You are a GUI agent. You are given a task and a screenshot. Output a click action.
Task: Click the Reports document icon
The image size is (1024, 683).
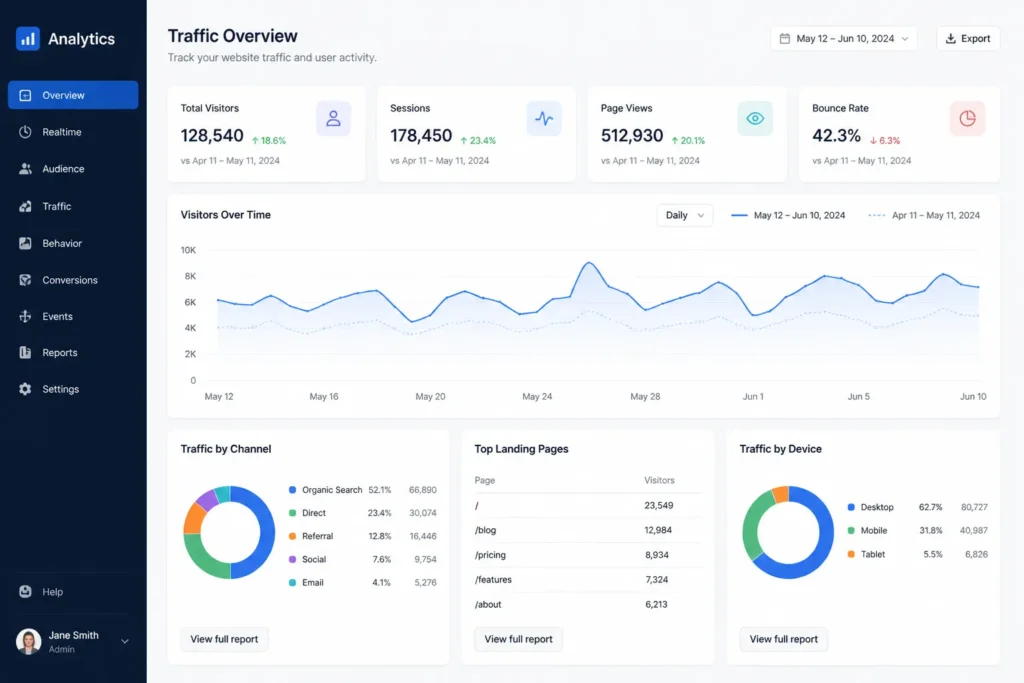(25, 353)
